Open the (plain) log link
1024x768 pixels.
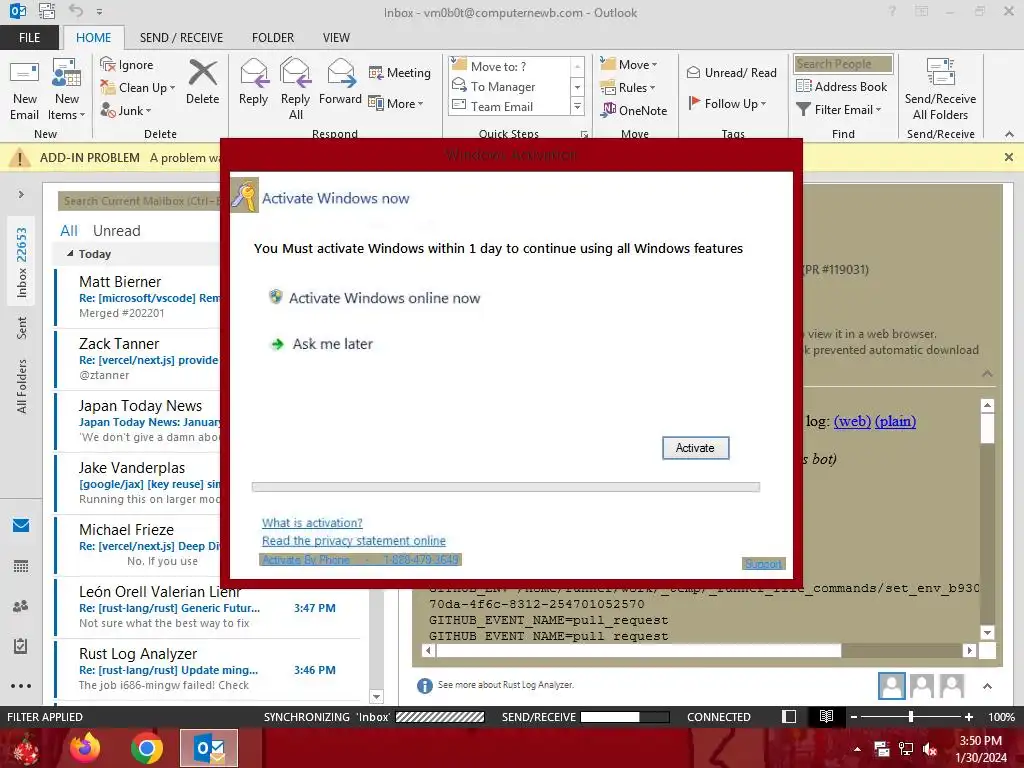click(895, 421)
